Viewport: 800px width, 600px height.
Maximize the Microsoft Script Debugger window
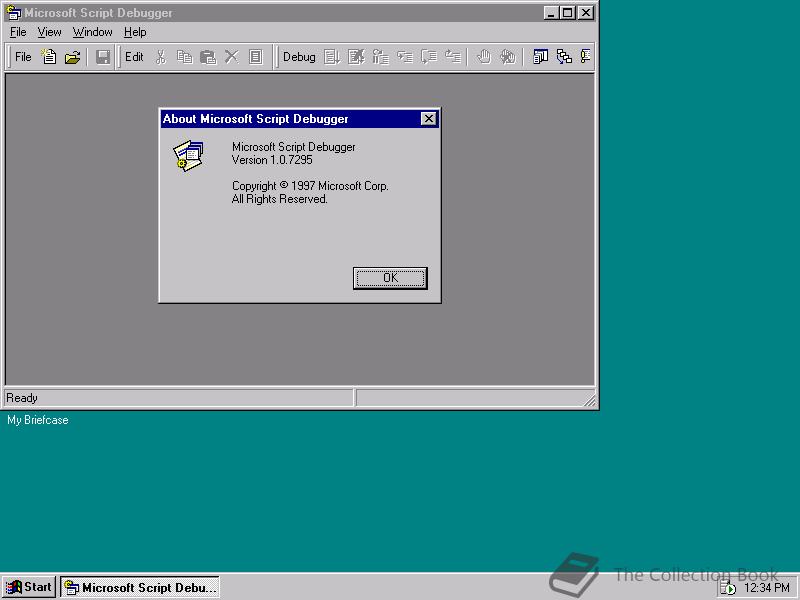pyautogui.click(x=568, y=13)
